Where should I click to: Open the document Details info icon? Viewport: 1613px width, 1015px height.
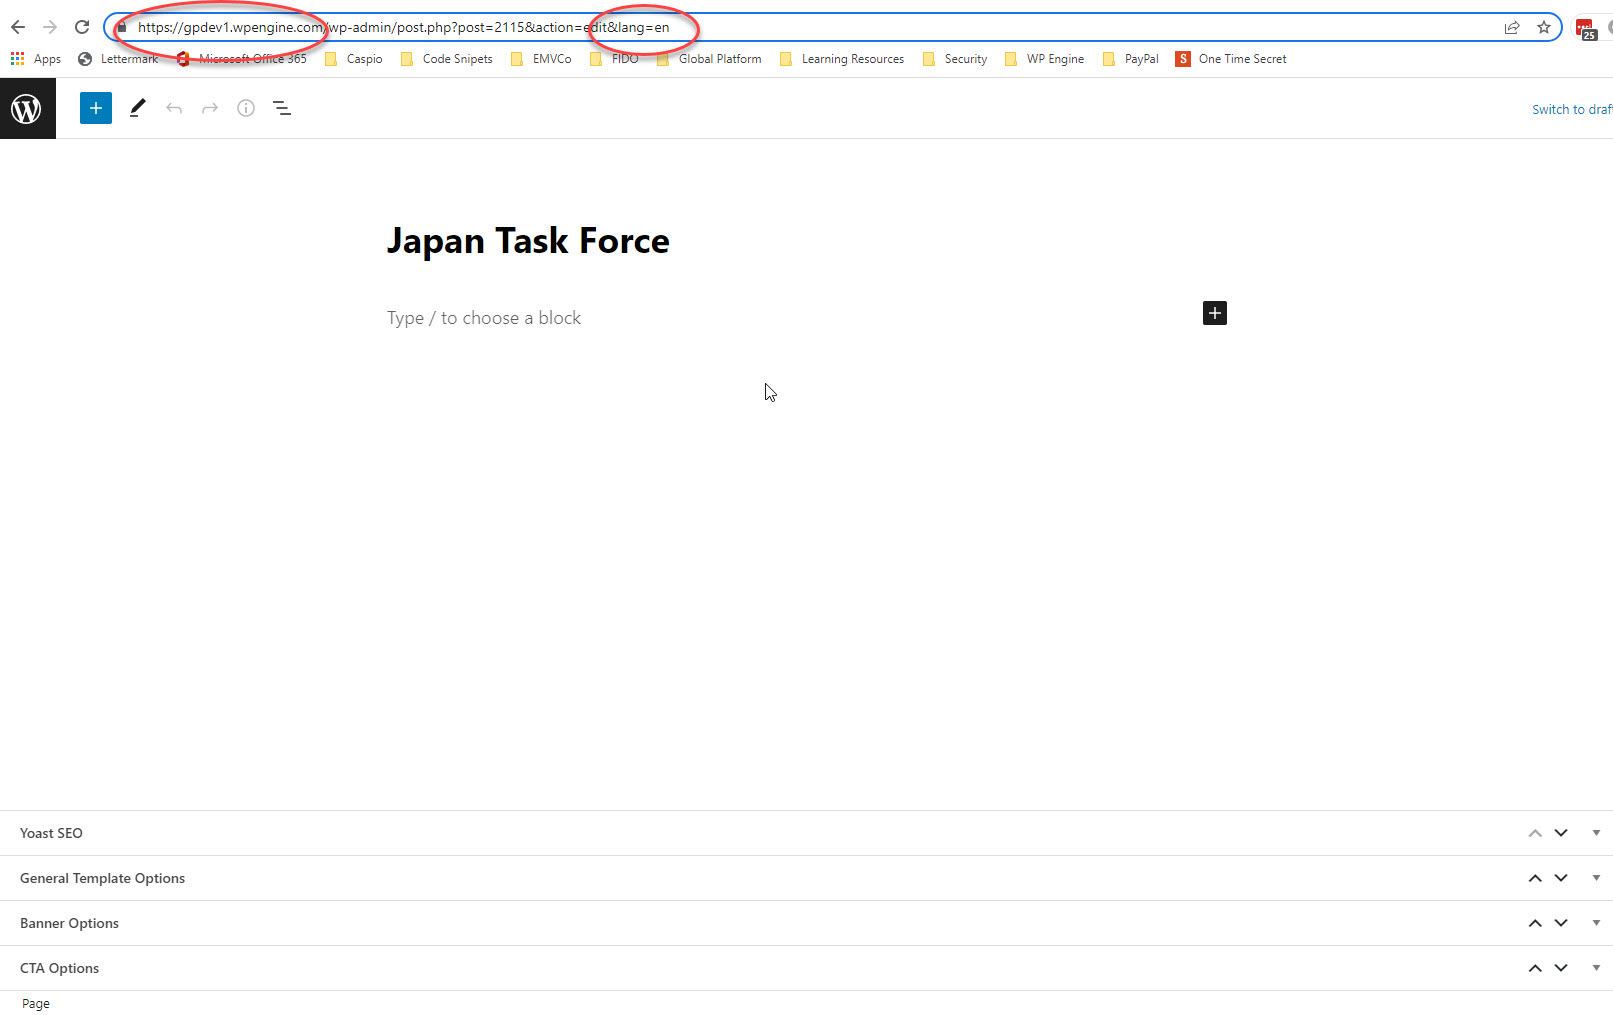click(x=246, y=108)
